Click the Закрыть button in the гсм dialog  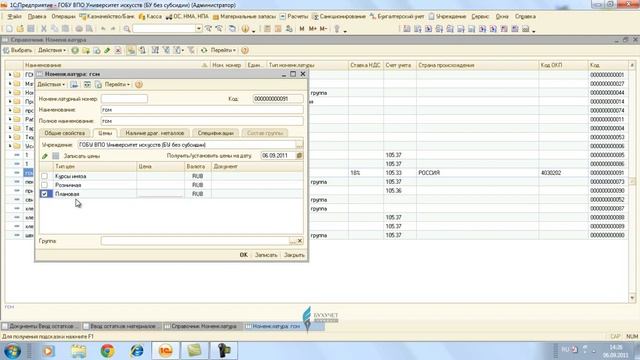294,255
